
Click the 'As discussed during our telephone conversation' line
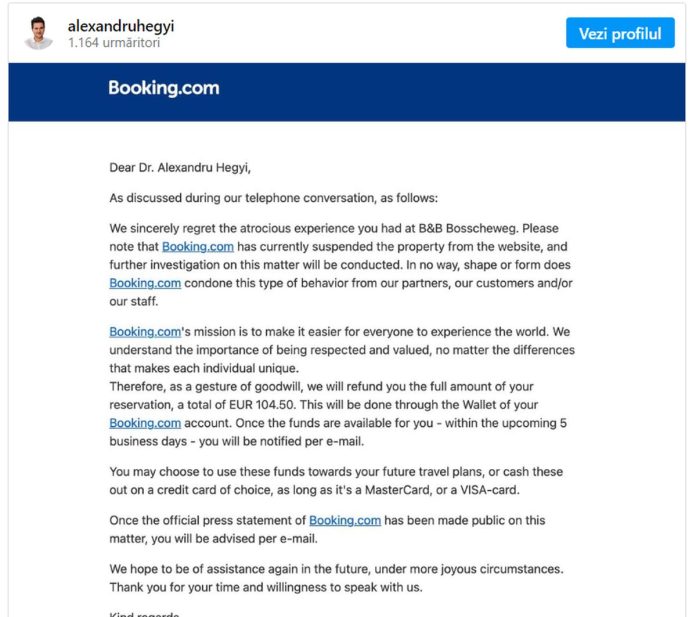[273, 198]
